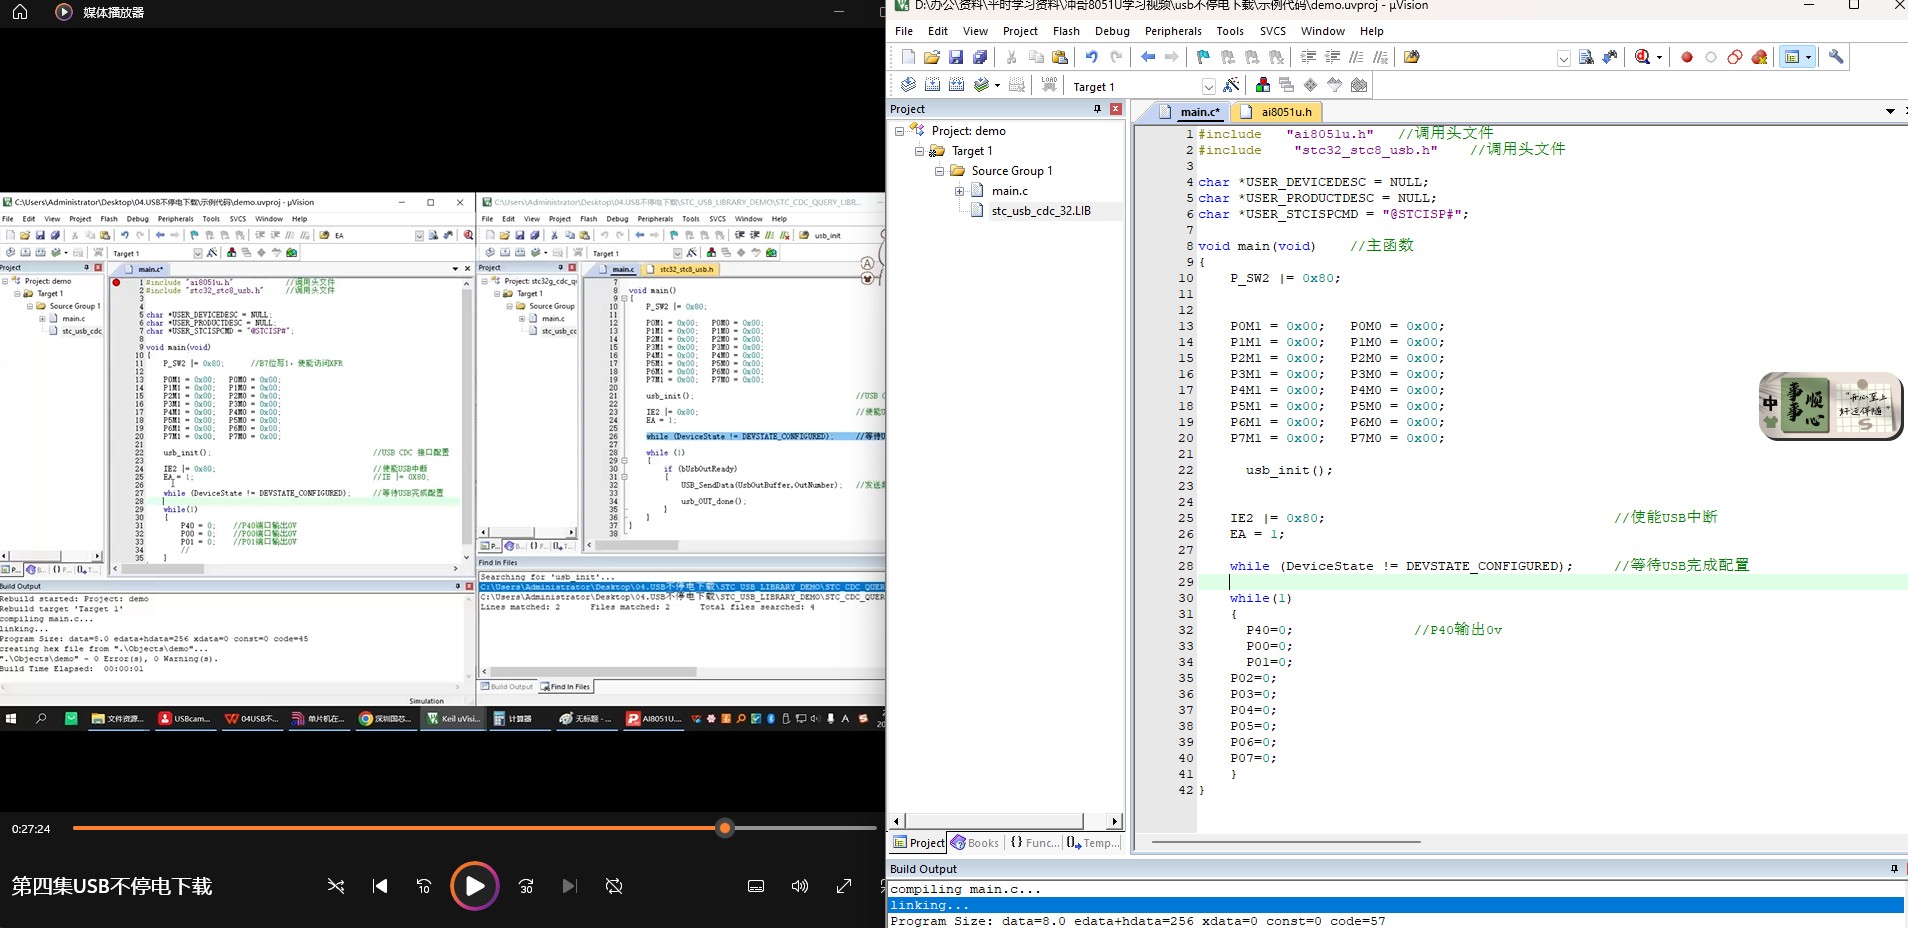
Task: Select stc_usb_cdc_32.LIB in project tree
Action: (1040, 211)
